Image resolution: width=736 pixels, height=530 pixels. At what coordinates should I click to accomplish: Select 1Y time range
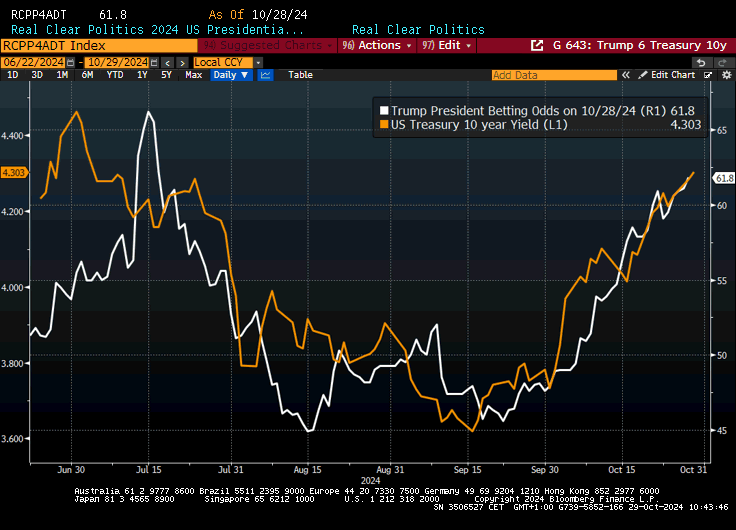click(x=142, y=75)
